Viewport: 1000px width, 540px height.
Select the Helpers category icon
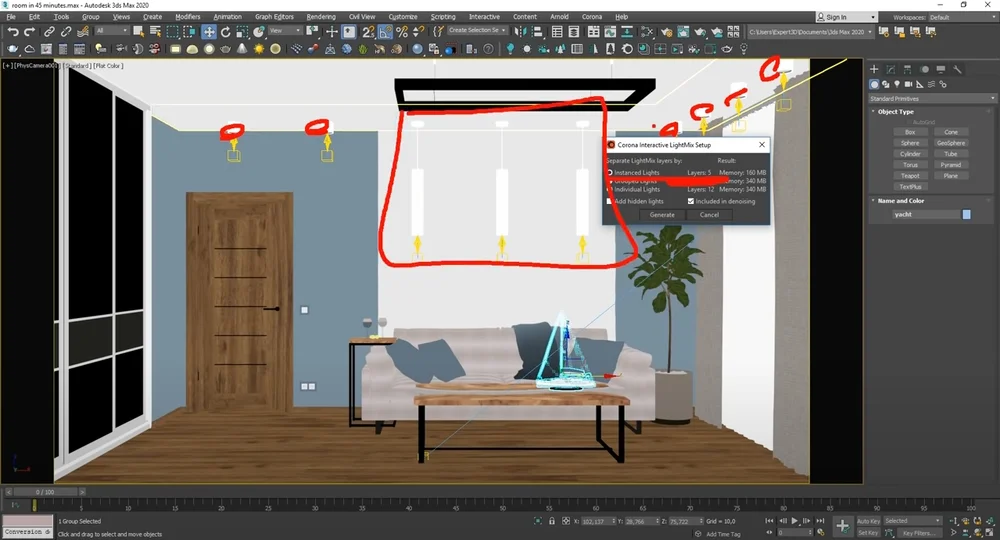[x=920, y=84]
